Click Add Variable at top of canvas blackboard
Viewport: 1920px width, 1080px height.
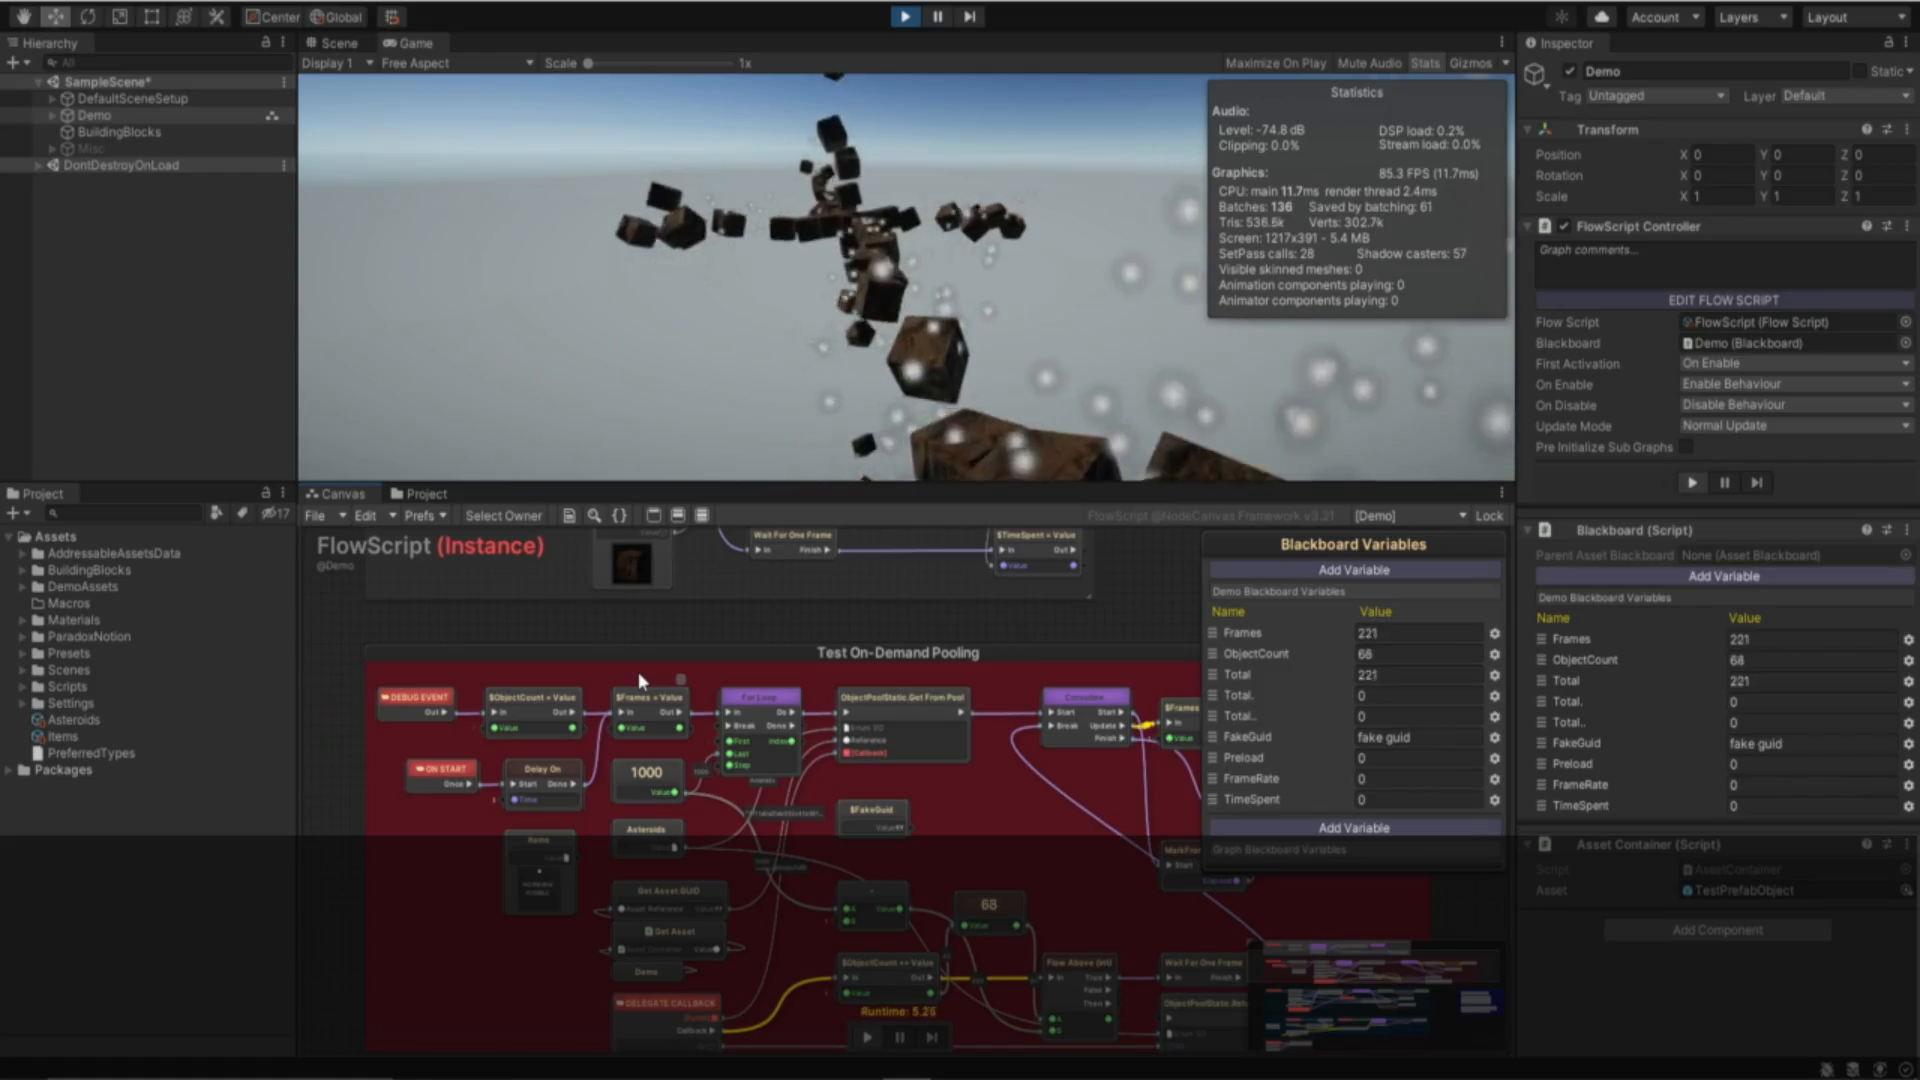click(1353, 570)
